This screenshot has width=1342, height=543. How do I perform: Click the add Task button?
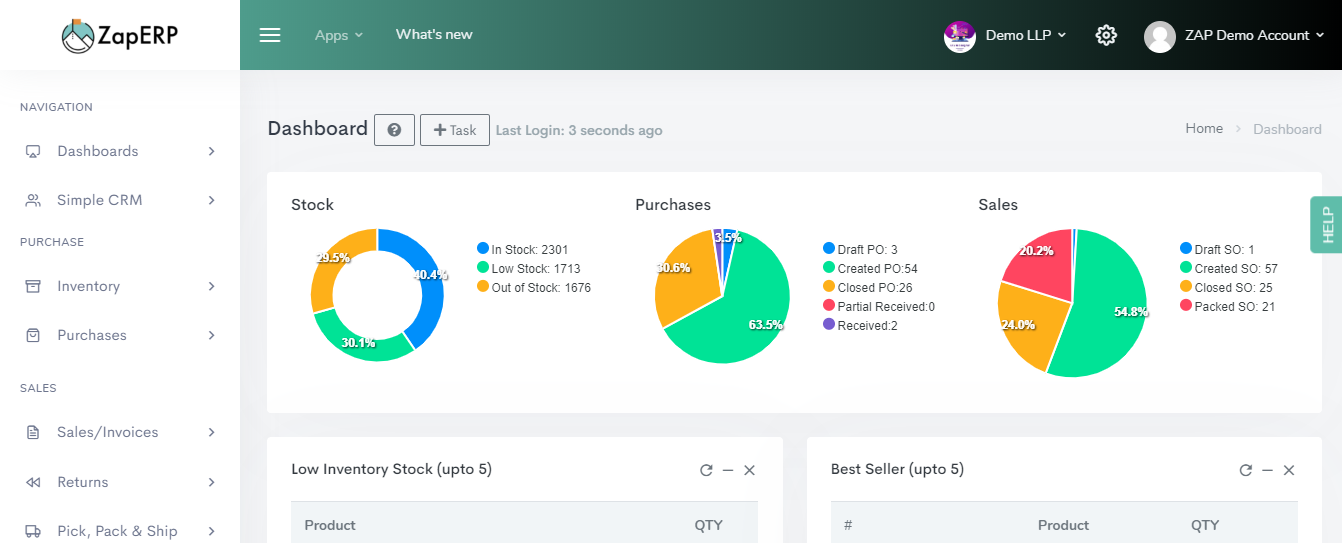pyautogui.click(x=455, y=130)
